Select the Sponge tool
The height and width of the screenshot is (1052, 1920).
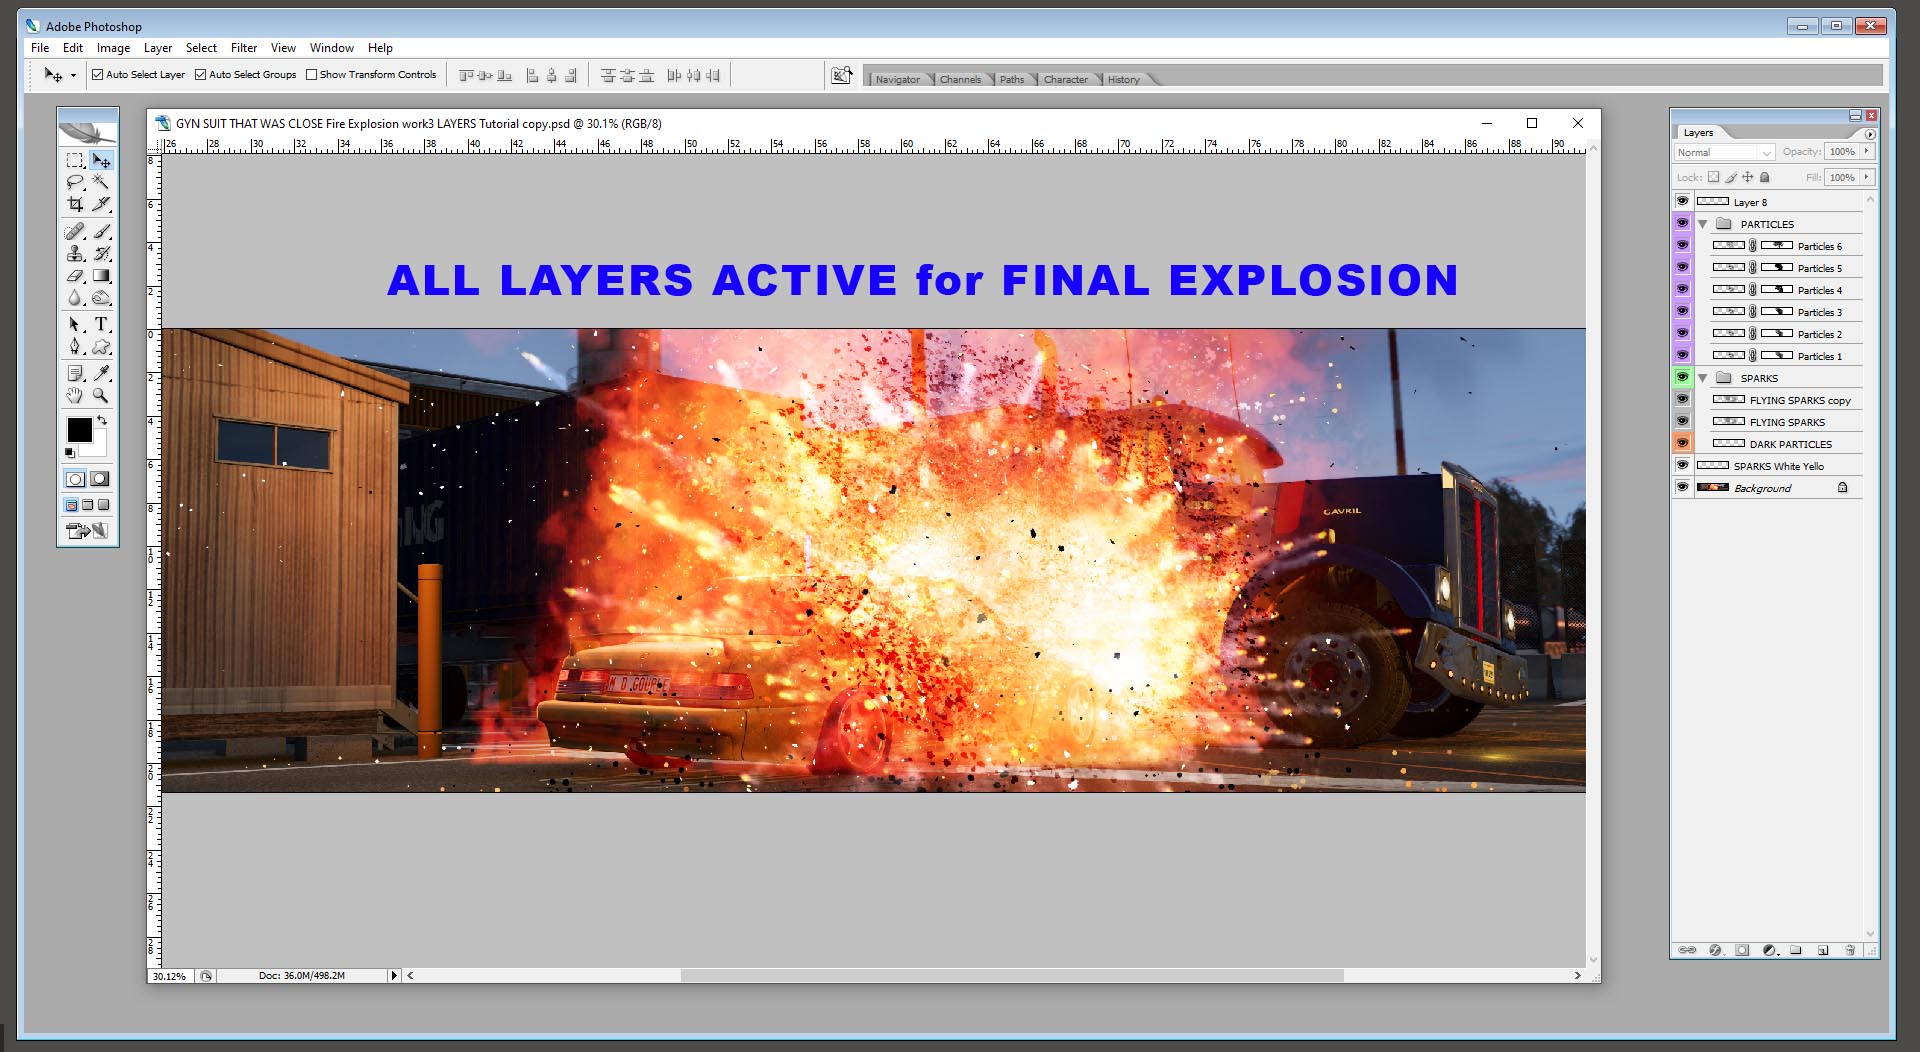(101, 298)
